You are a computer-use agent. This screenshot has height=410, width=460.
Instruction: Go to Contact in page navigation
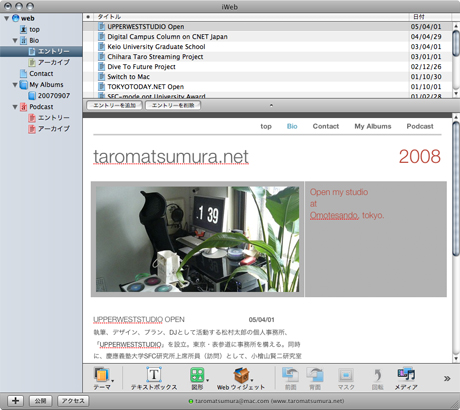coord(326,126)
